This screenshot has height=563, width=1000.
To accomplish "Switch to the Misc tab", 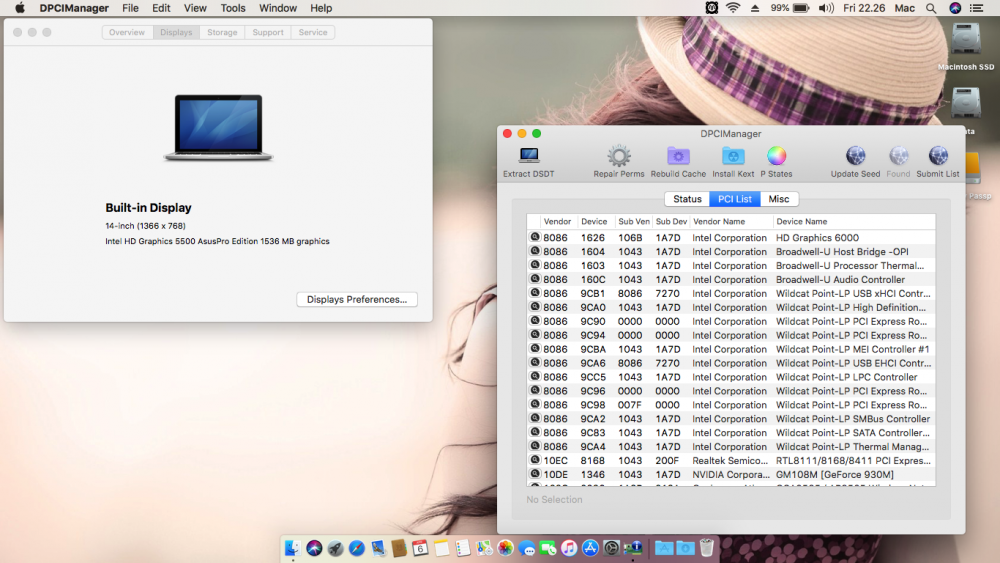I will (779, 199).
